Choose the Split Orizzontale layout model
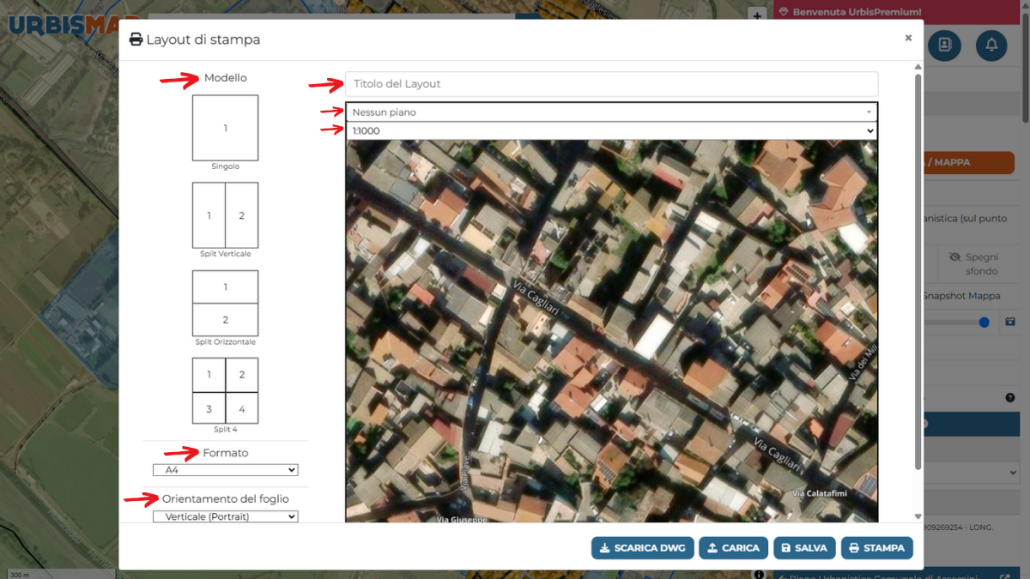1030x579 pixels. (225, 303)
